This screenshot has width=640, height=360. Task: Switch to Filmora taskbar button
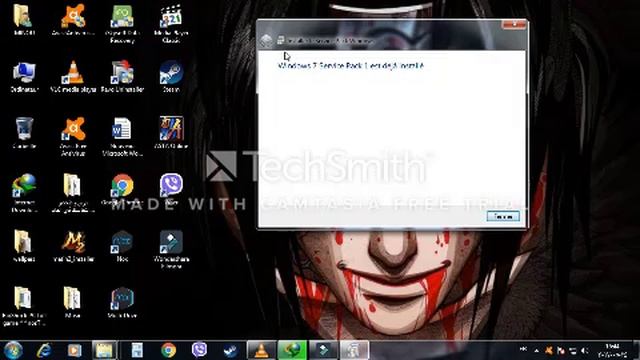point(323,350)
